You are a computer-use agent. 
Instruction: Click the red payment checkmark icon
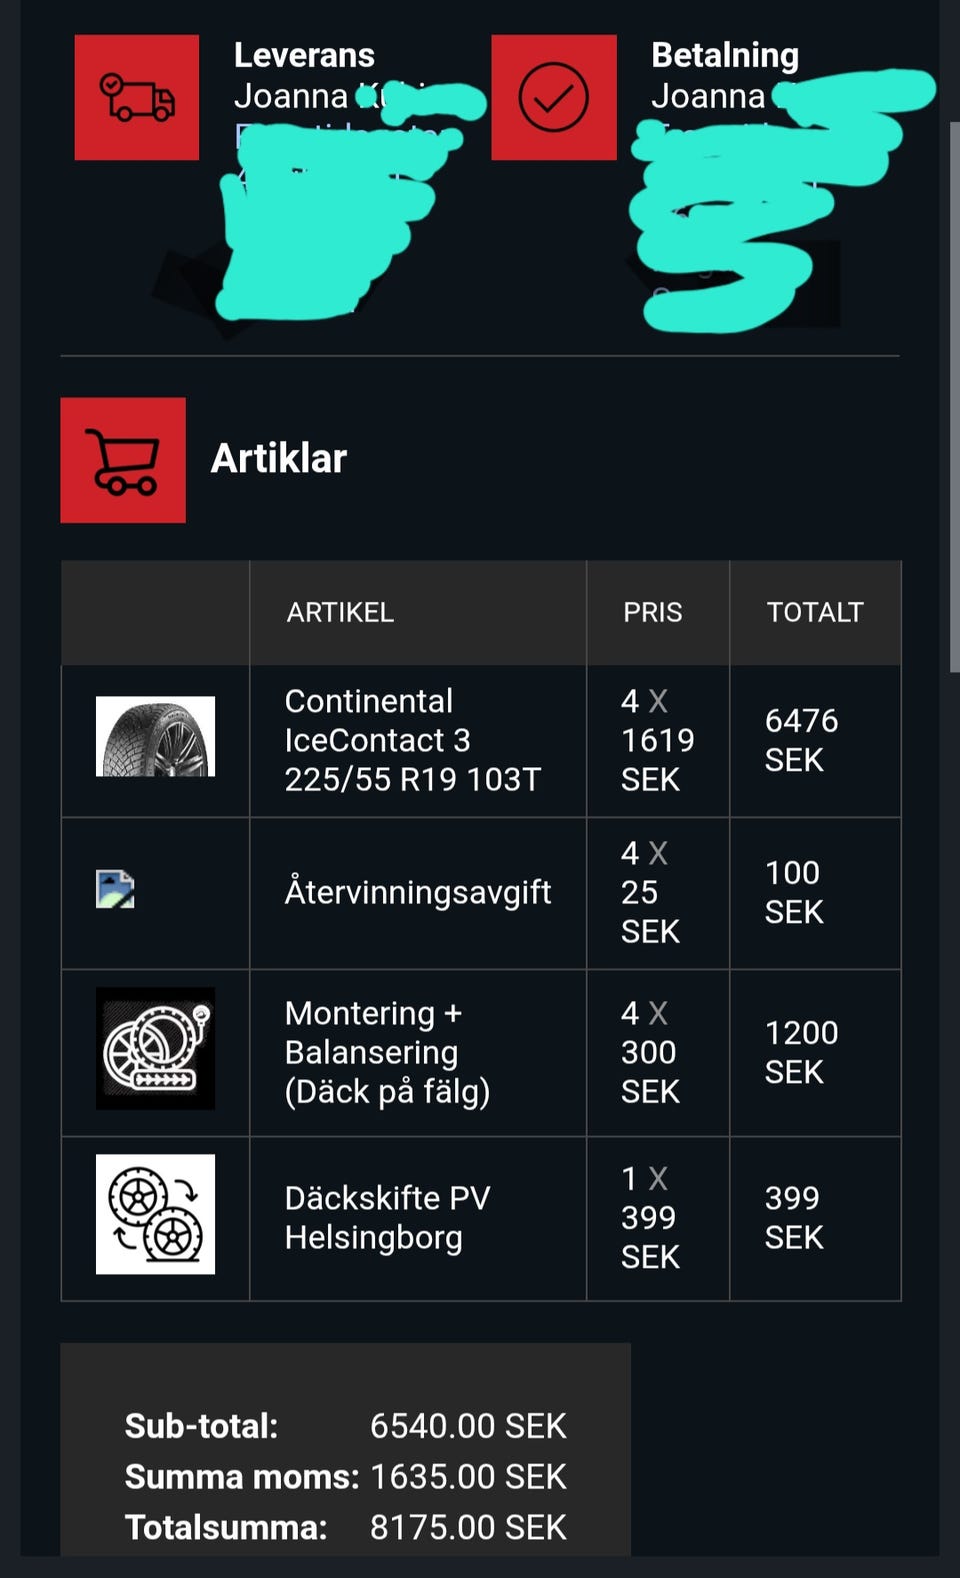[x=553, y=98]
